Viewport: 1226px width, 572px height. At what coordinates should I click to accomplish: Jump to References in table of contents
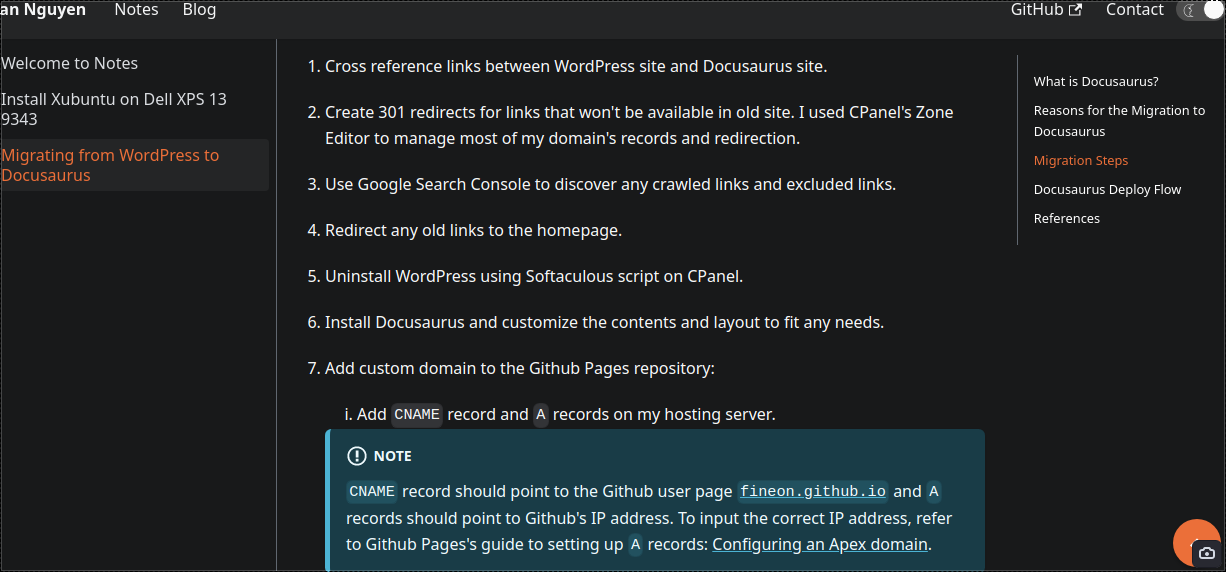[1067, 218]
